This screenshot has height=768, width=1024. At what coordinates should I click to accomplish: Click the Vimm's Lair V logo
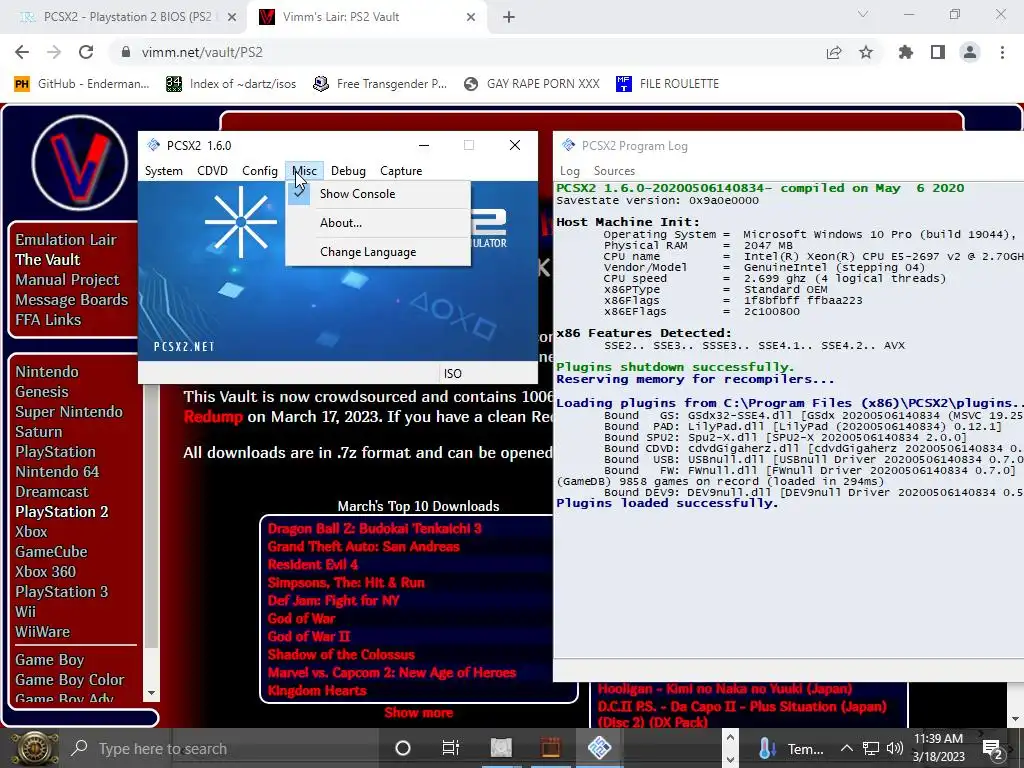click(x=80, y=163)
